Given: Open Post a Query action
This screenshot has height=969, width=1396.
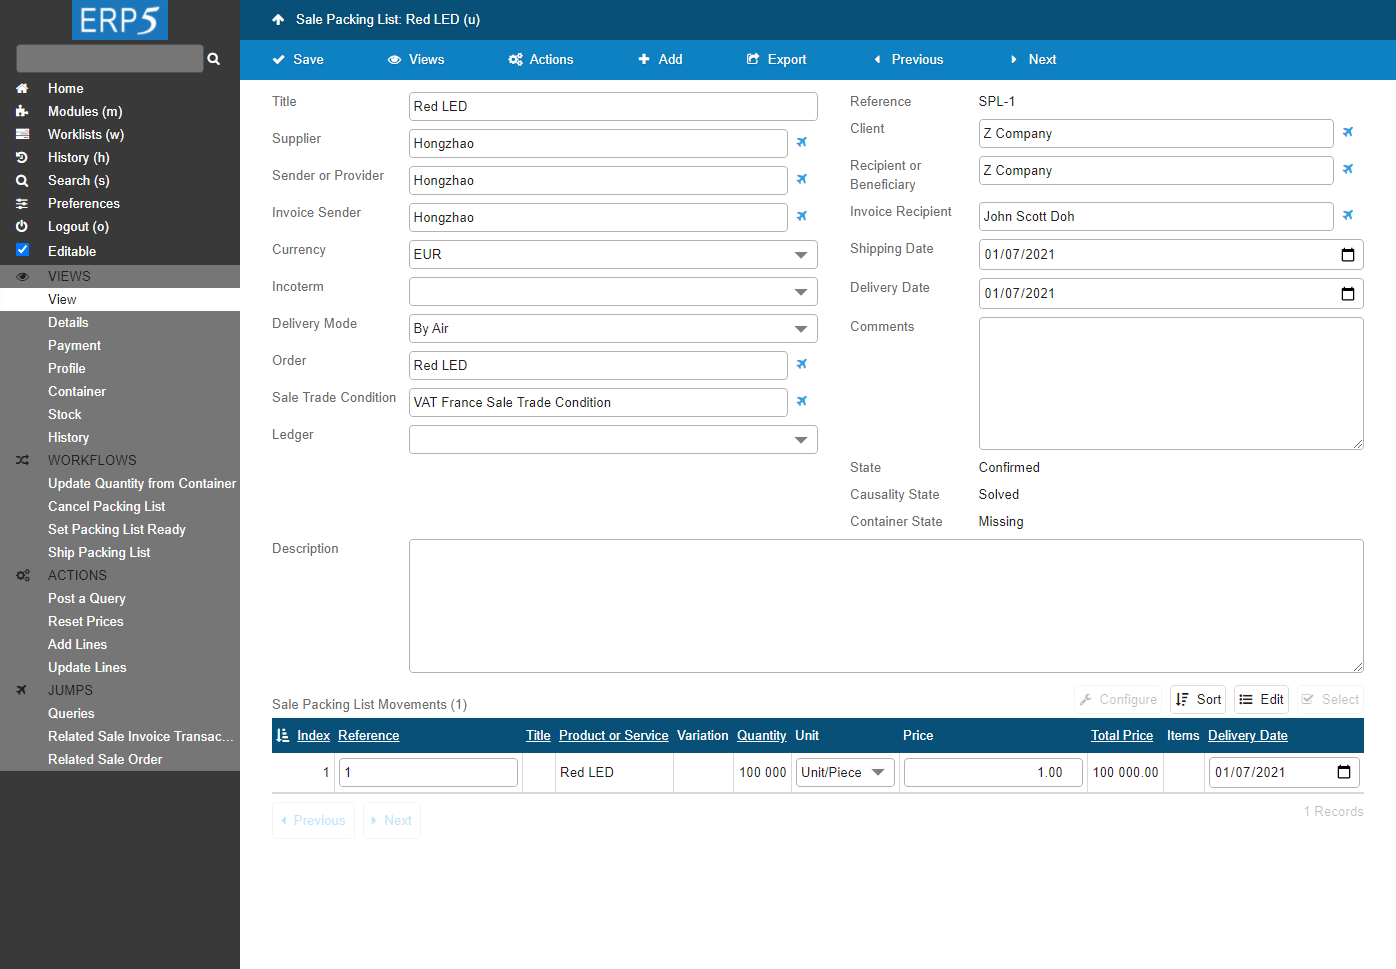Looking at the screenshot, I should click(87, 598).
